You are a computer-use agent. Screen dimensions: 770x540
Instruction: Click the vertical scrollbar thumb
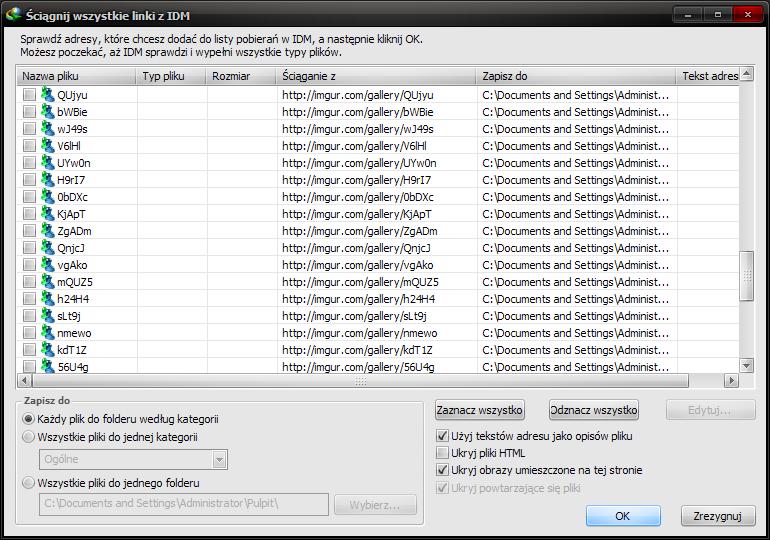click(x=746, y=276)
